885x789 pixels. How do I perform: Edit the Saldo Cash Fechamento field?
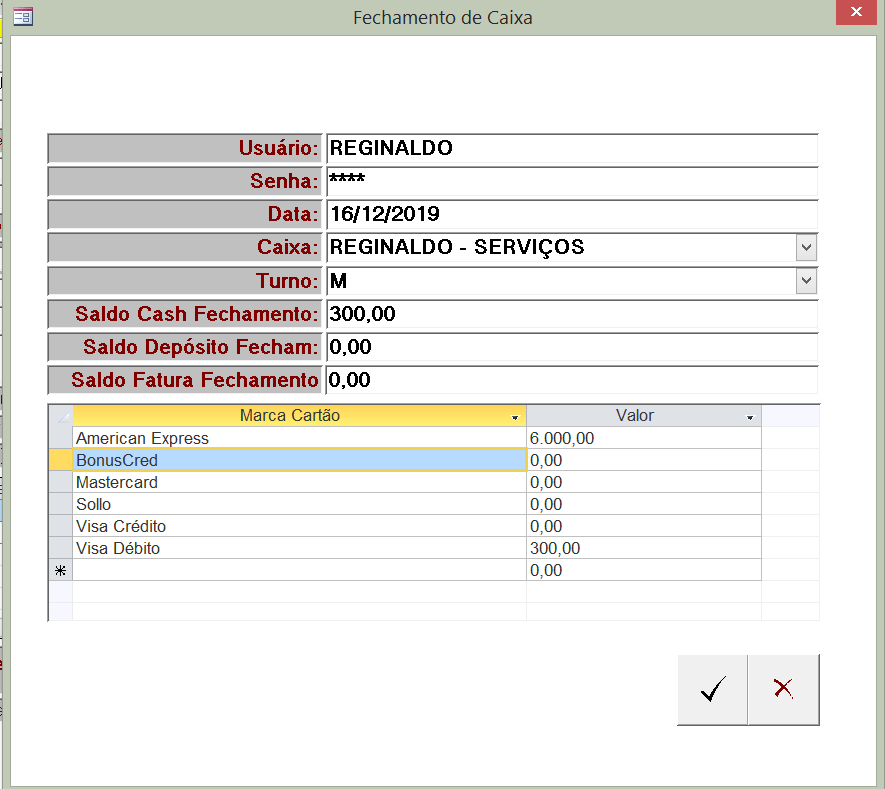coord(570,314)
